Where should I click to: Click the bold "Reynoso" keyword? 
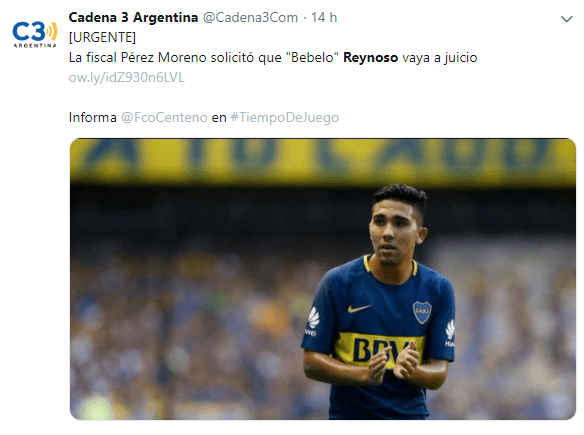371,58
